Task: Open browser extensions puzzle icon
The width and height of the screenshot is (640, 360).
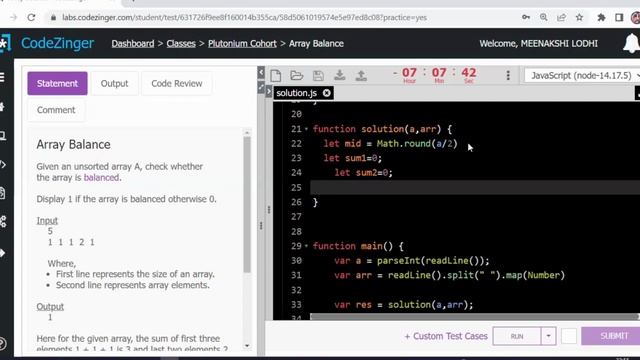Action: (x=601, y=18)
